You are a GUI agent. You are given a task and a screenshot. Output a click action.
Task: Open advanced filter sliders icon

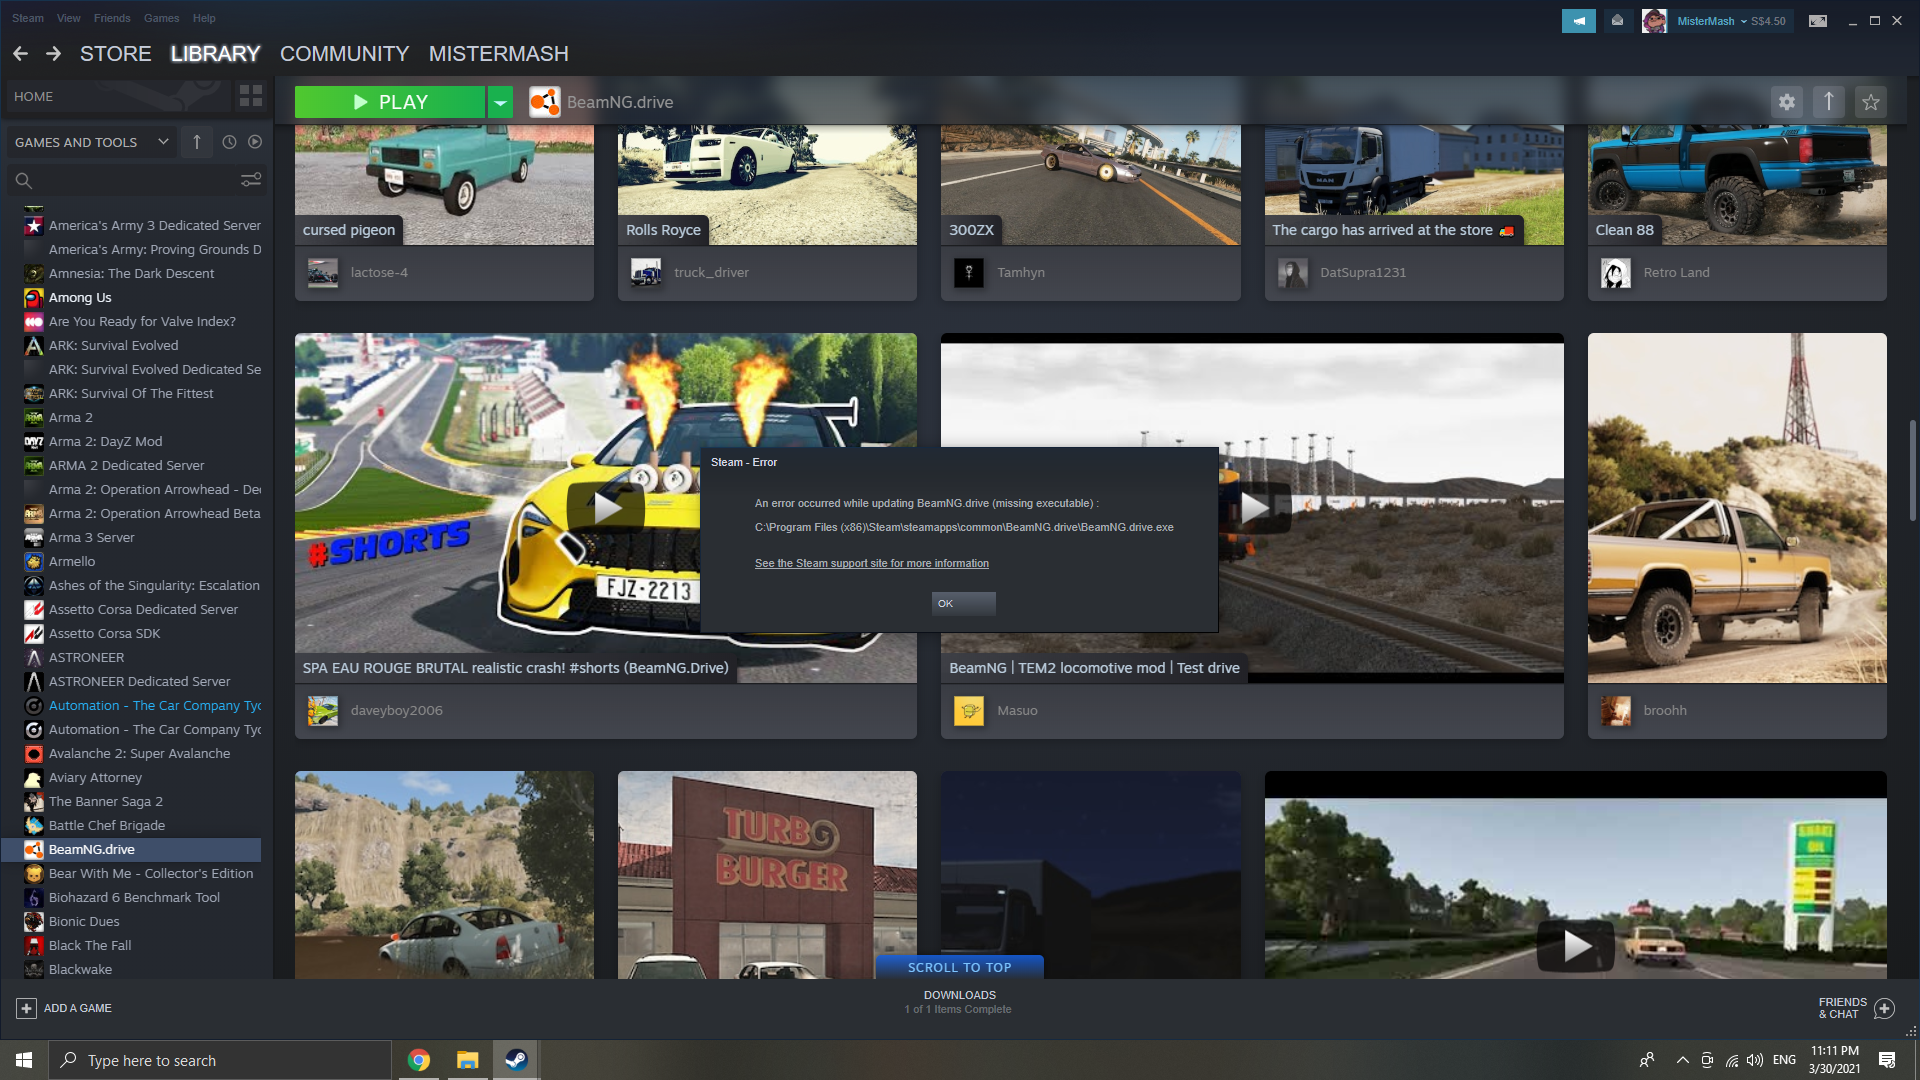coord(251,180)
